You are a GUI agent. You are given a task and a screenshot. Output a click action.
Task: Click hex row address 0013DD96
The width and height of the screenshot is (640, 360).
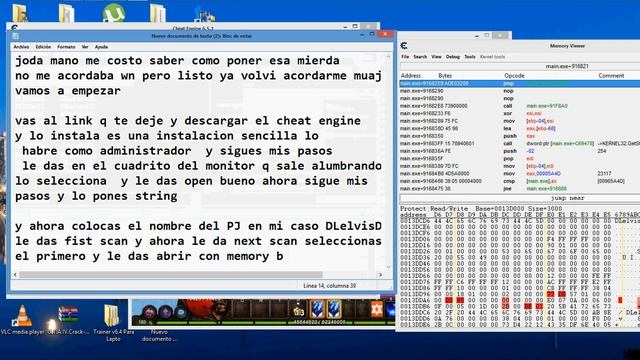(415, 294)
